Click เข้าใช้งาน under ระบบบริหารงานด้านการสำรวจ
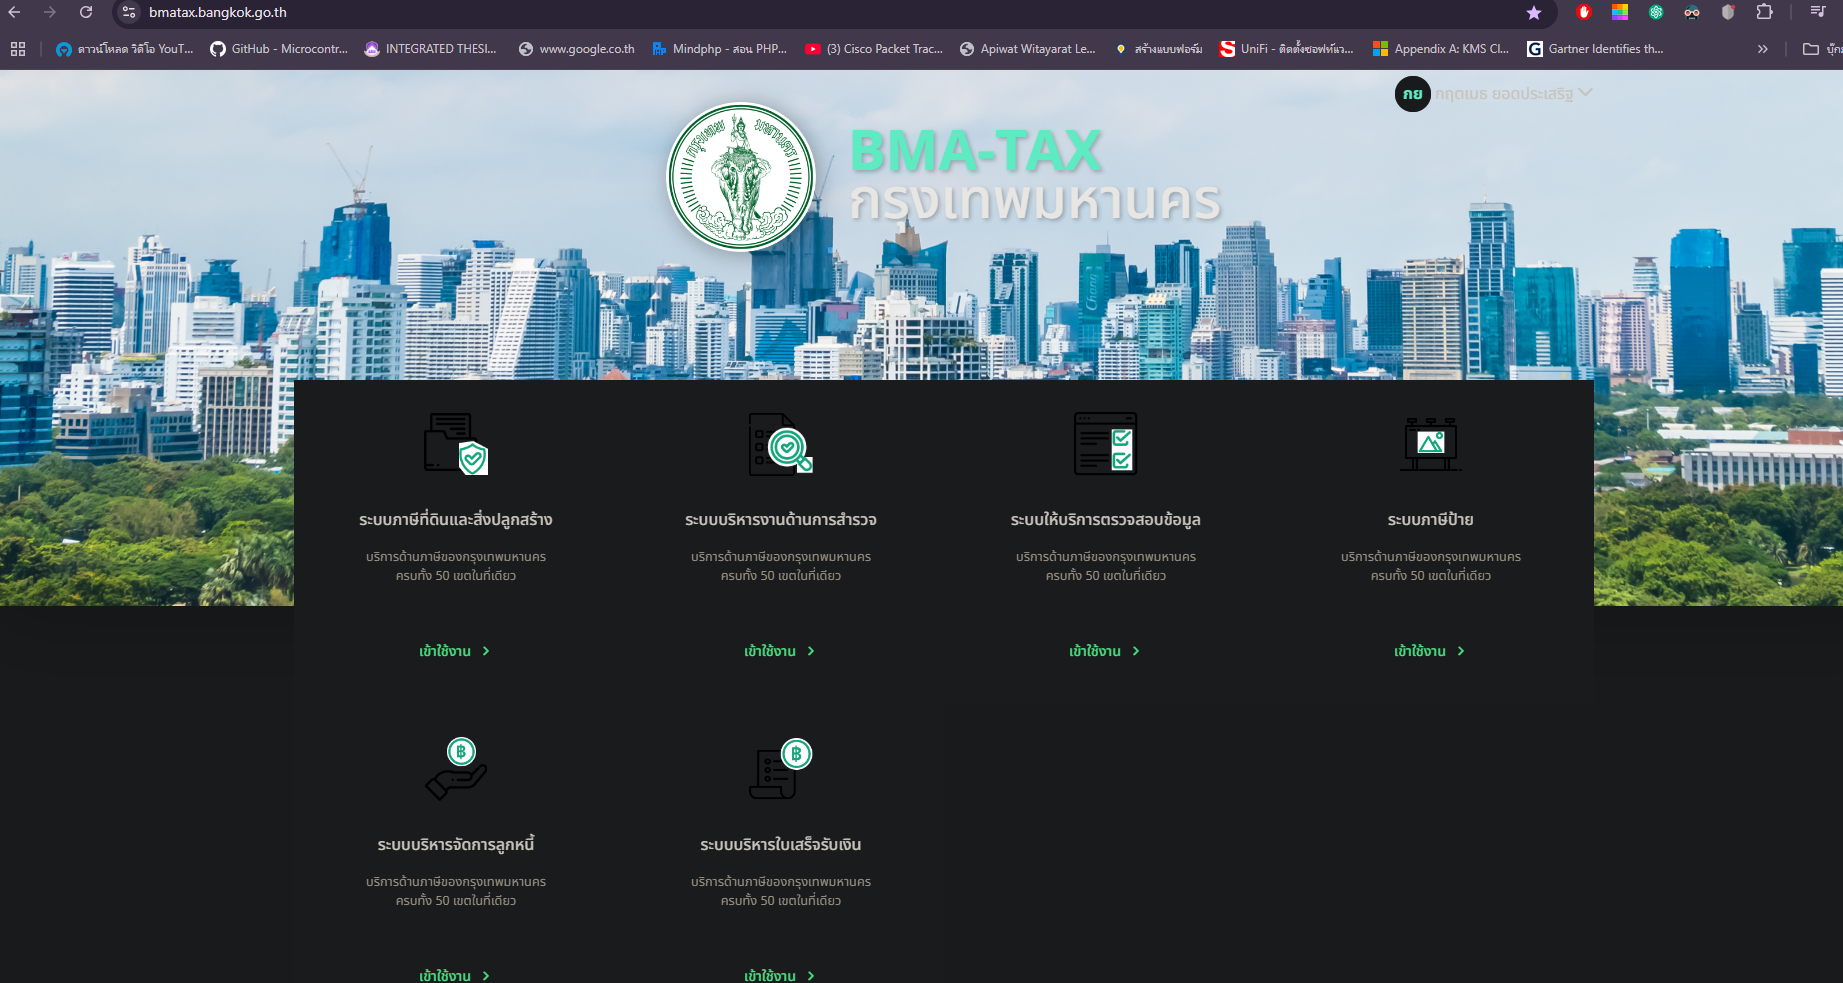This screenshot has height=983, width=1843. pyautogui.click(x=780, y=651)
